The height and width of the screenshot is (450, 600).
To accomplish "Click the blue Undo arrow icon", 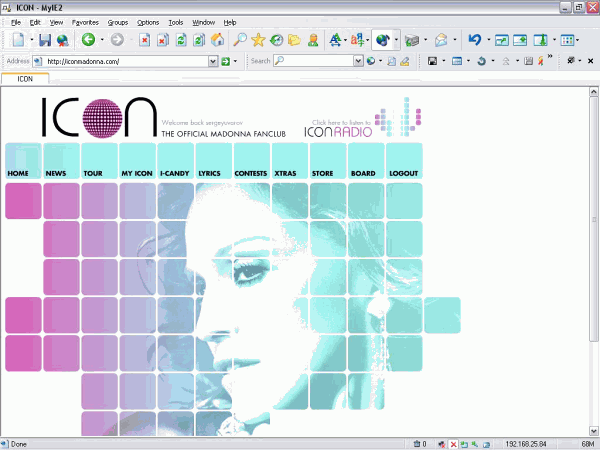I will pyautogui.click(x=475, y=39).
